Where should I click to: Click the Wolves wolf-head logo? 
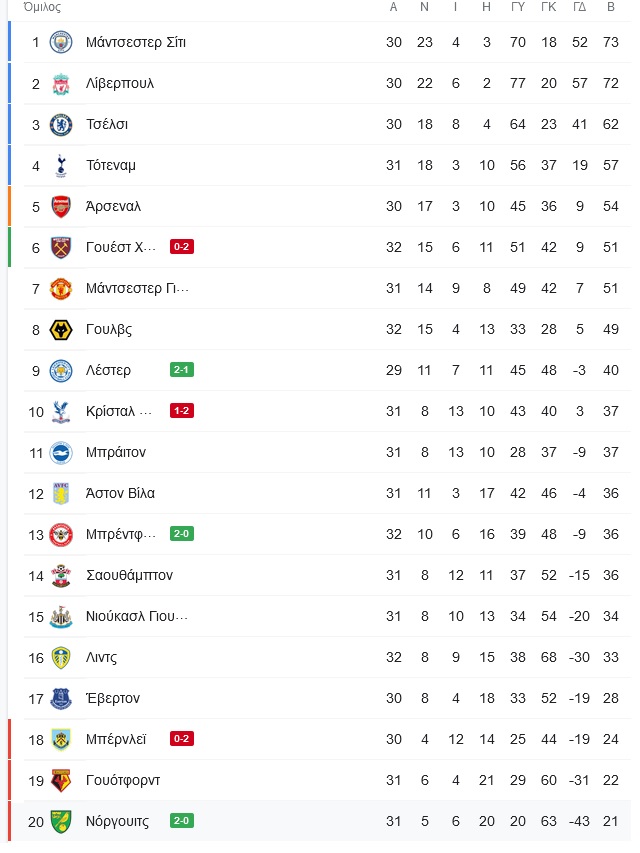pos(61,330)
